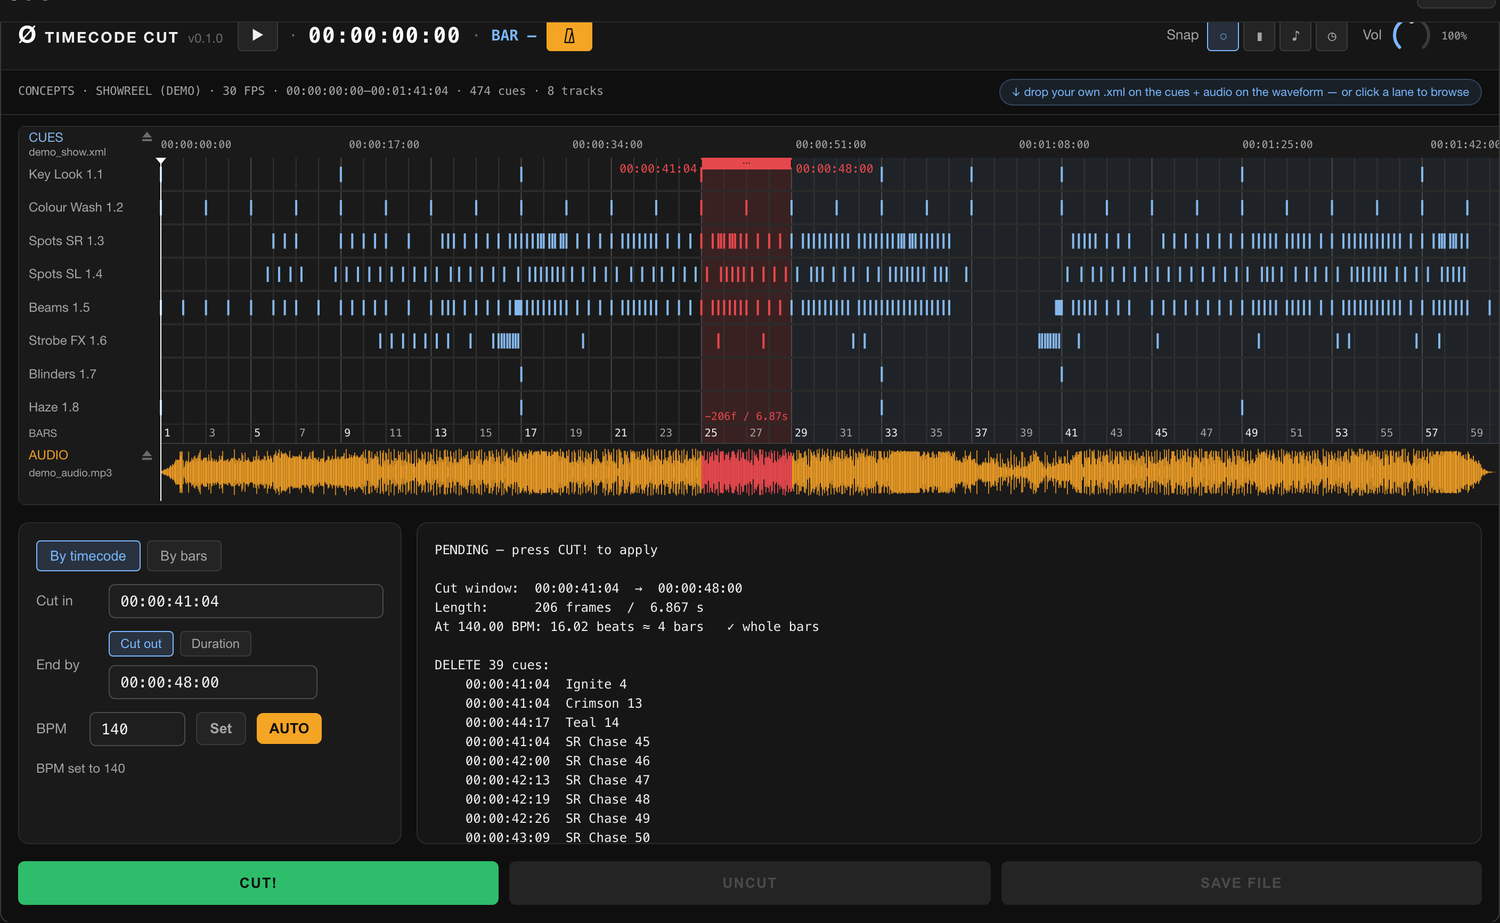The image size is (1500, 923).
Task: Switch to the By bars tab
Action: point(184,556)
